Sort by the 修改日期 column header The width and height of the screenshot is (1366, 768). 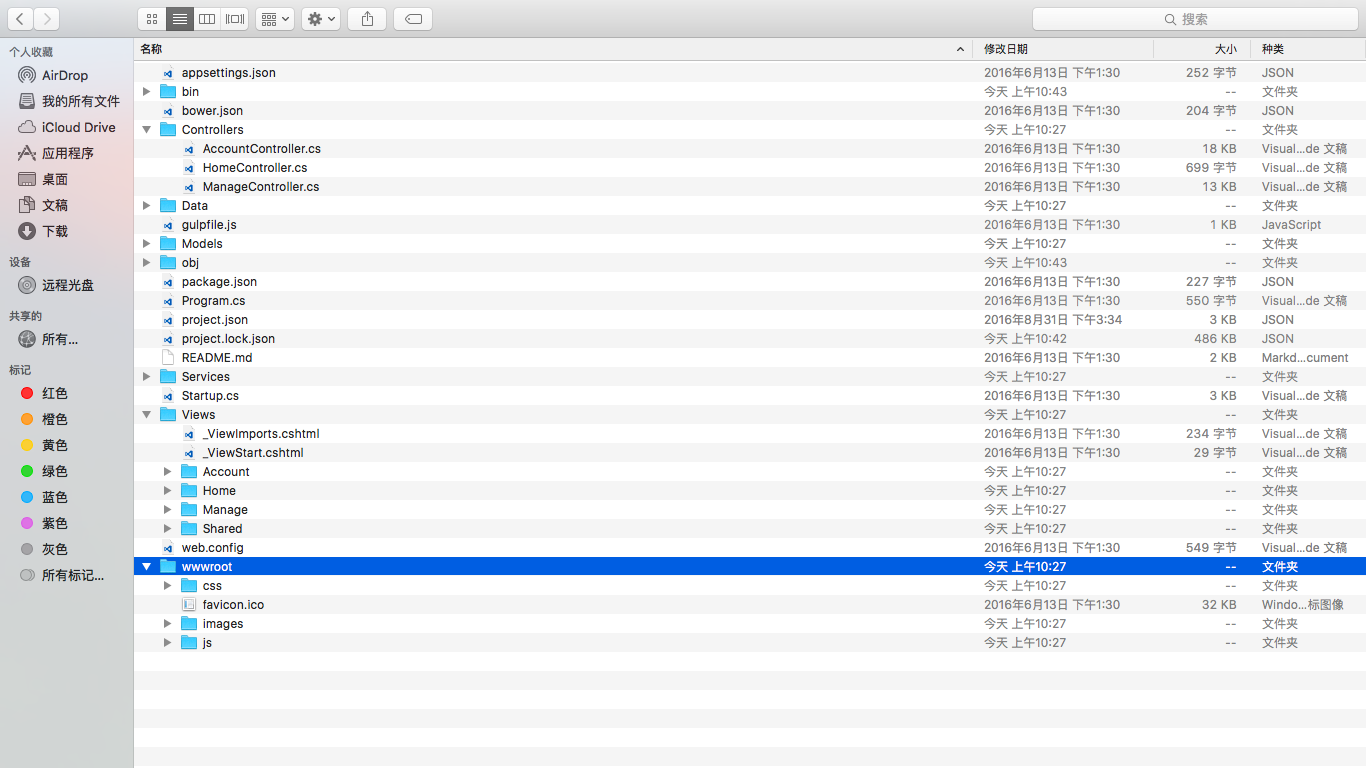1064,49
